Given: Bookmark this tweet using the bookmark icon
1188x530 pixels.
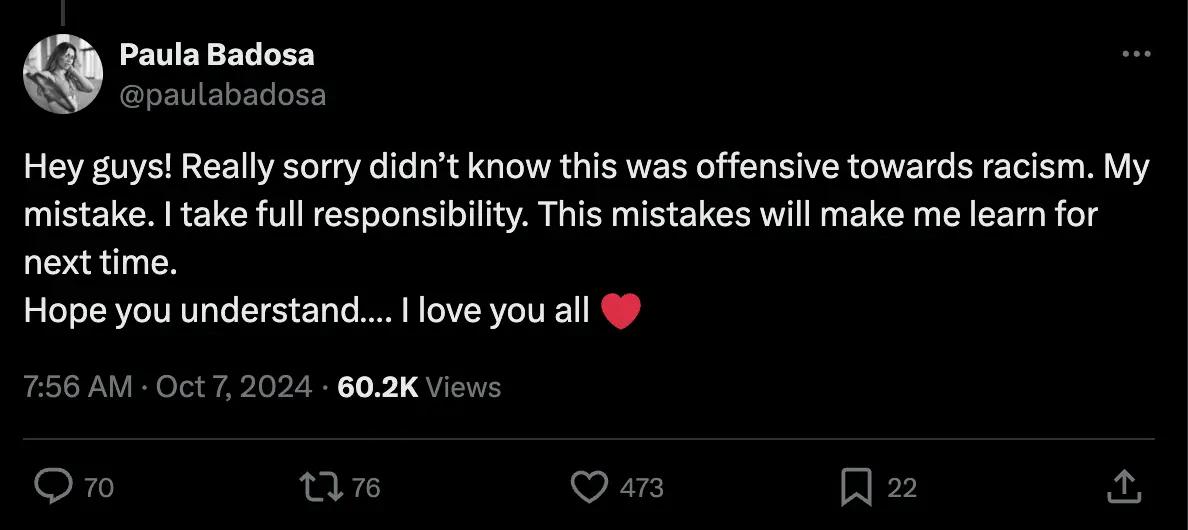Looking at the screenshot, I should click(856, 487).
